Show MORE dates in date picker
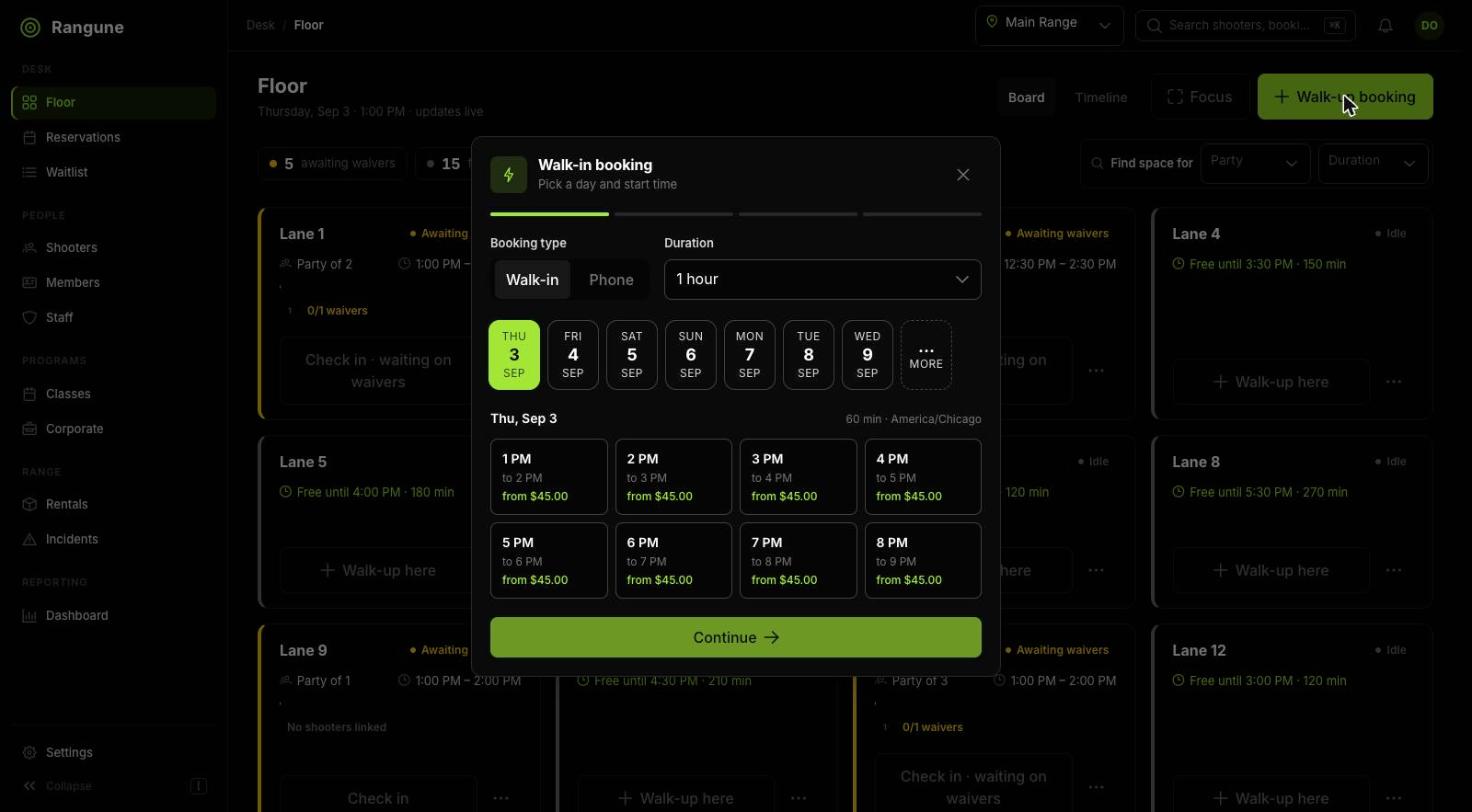The height and width of the screenshot is (812, 1472). (x=926, y=355)
